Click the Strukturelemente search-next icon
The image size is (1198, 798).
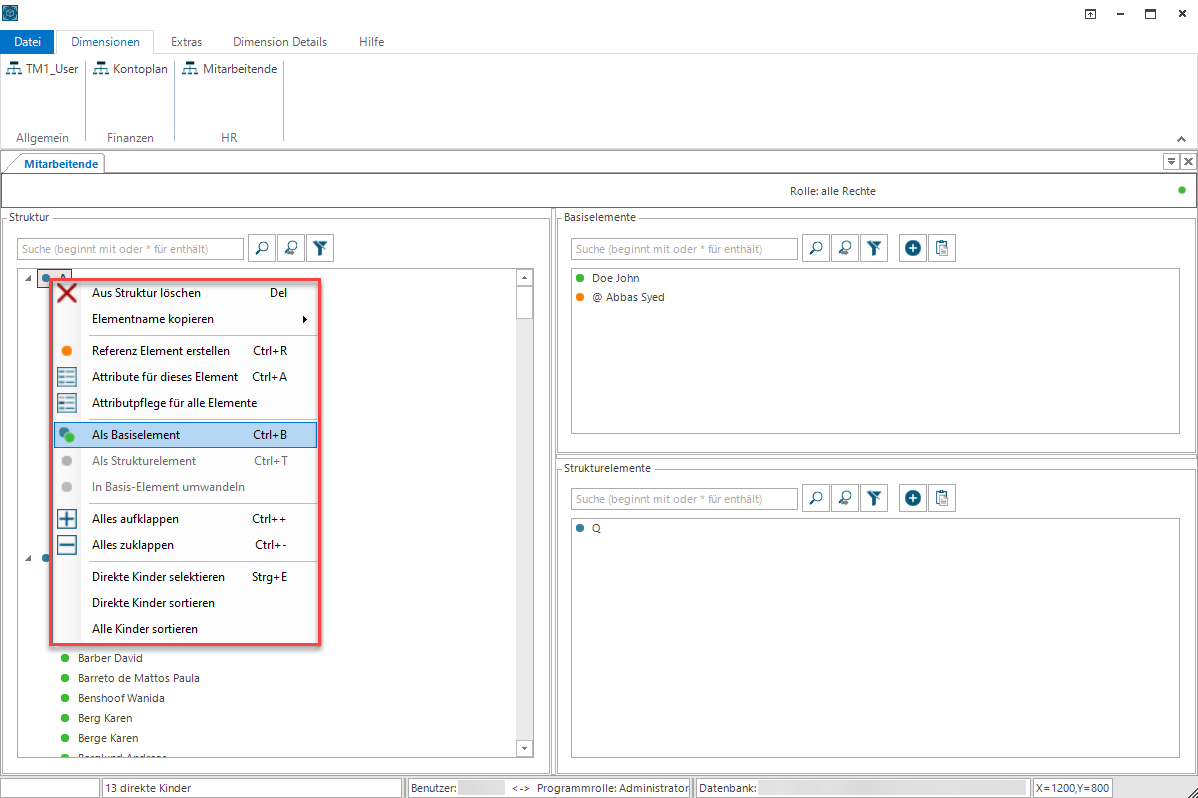pos(845,498)
